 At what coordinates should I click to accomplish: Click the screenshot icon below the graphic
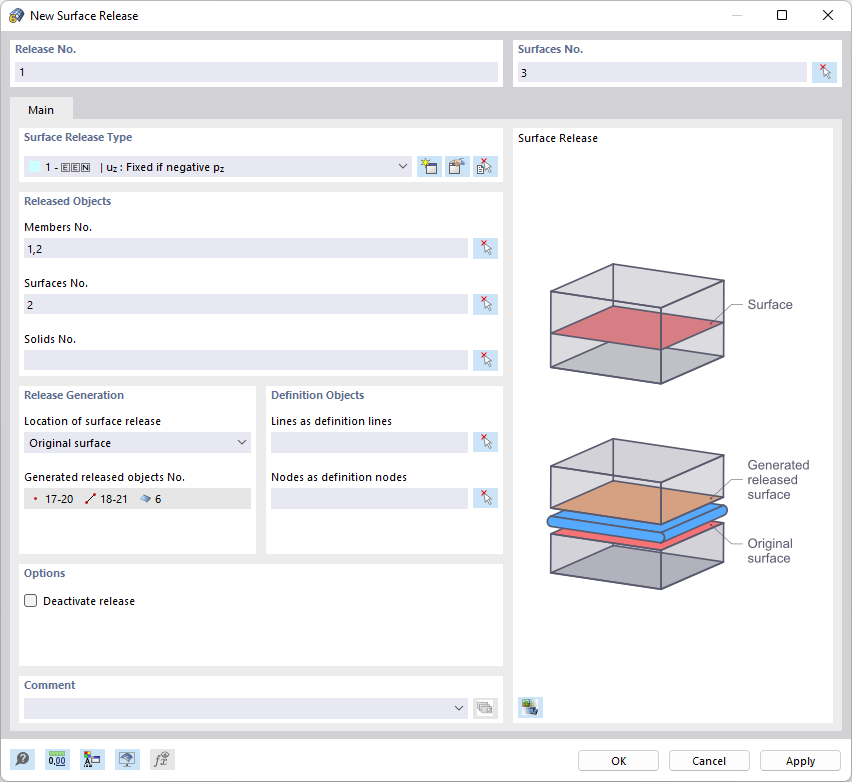tap(530, 707)
